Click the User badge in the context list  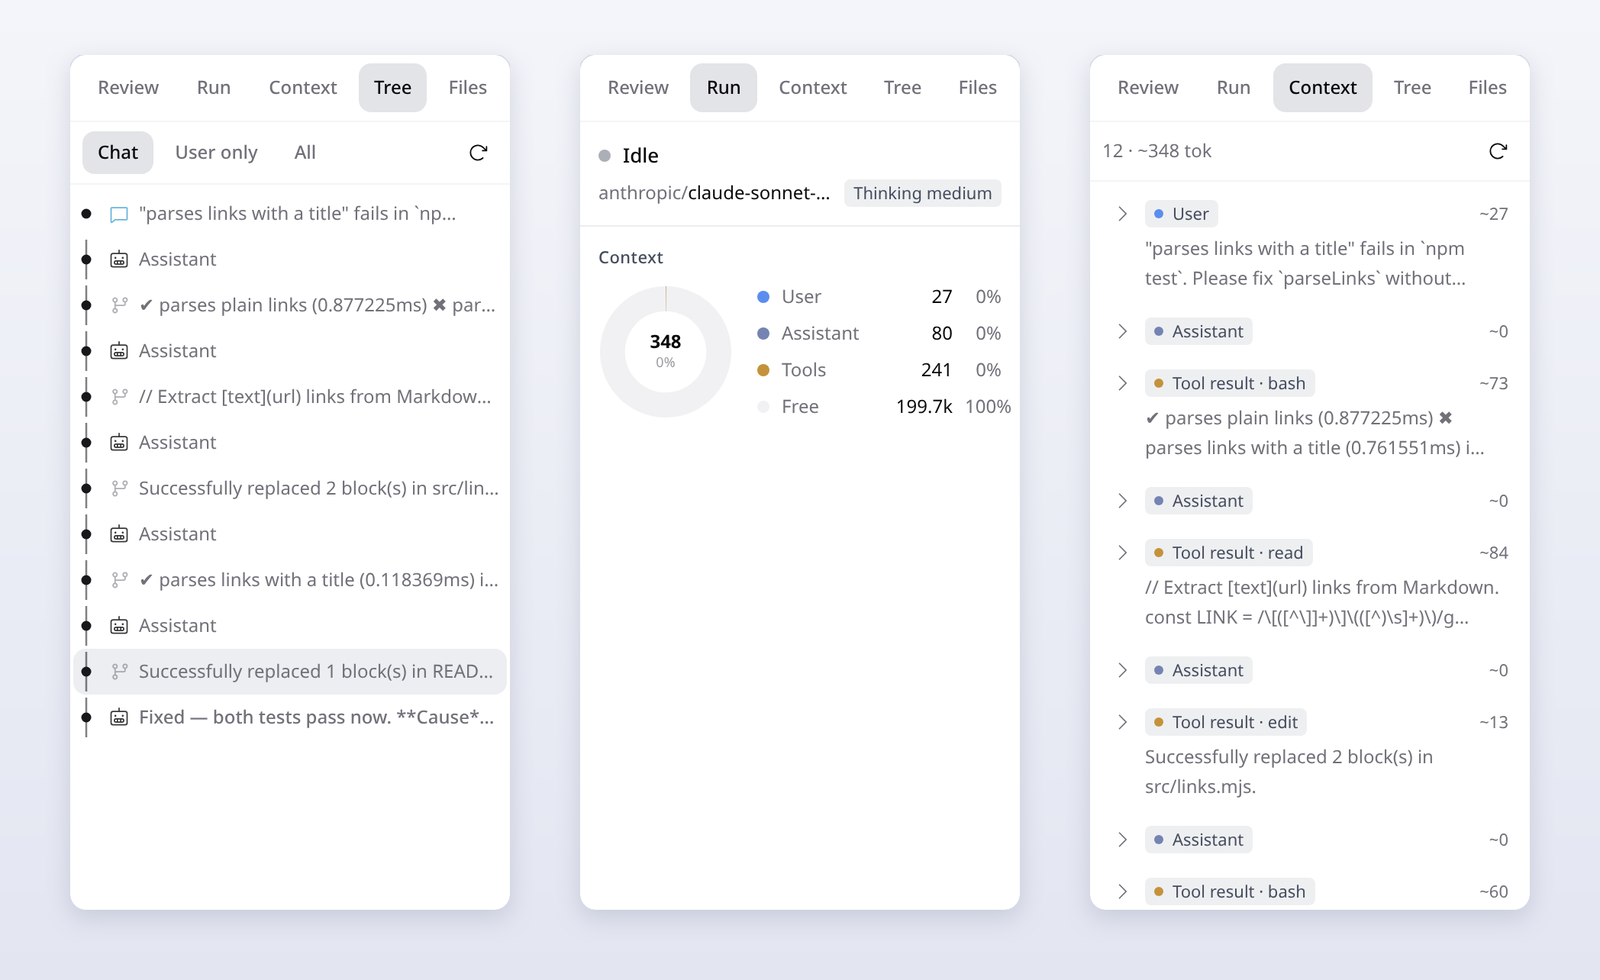(x=1181, y=214)
